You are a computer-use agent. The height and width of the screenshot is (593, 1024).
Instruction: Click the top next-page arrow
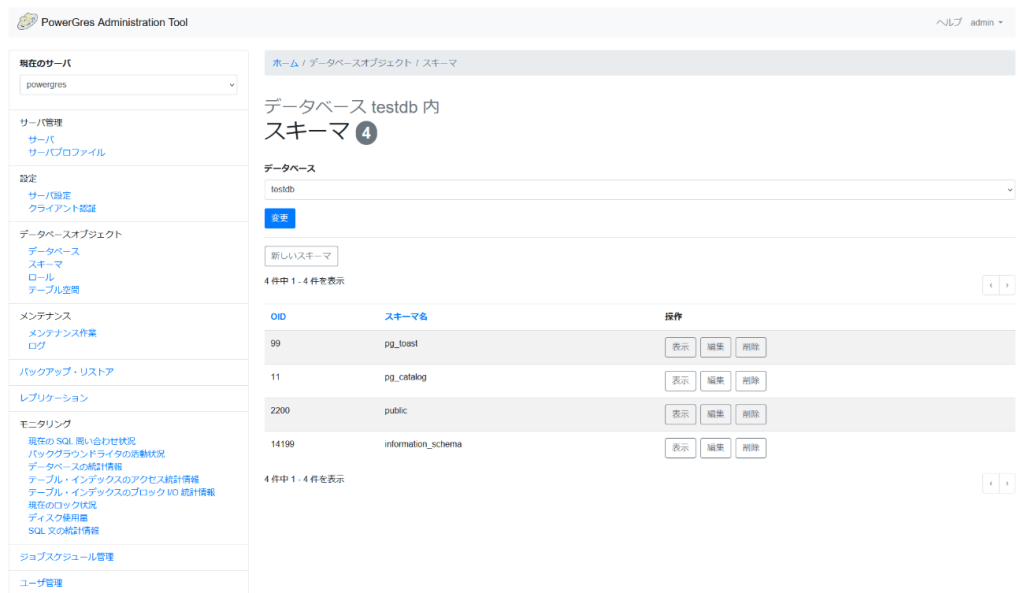1007,285
